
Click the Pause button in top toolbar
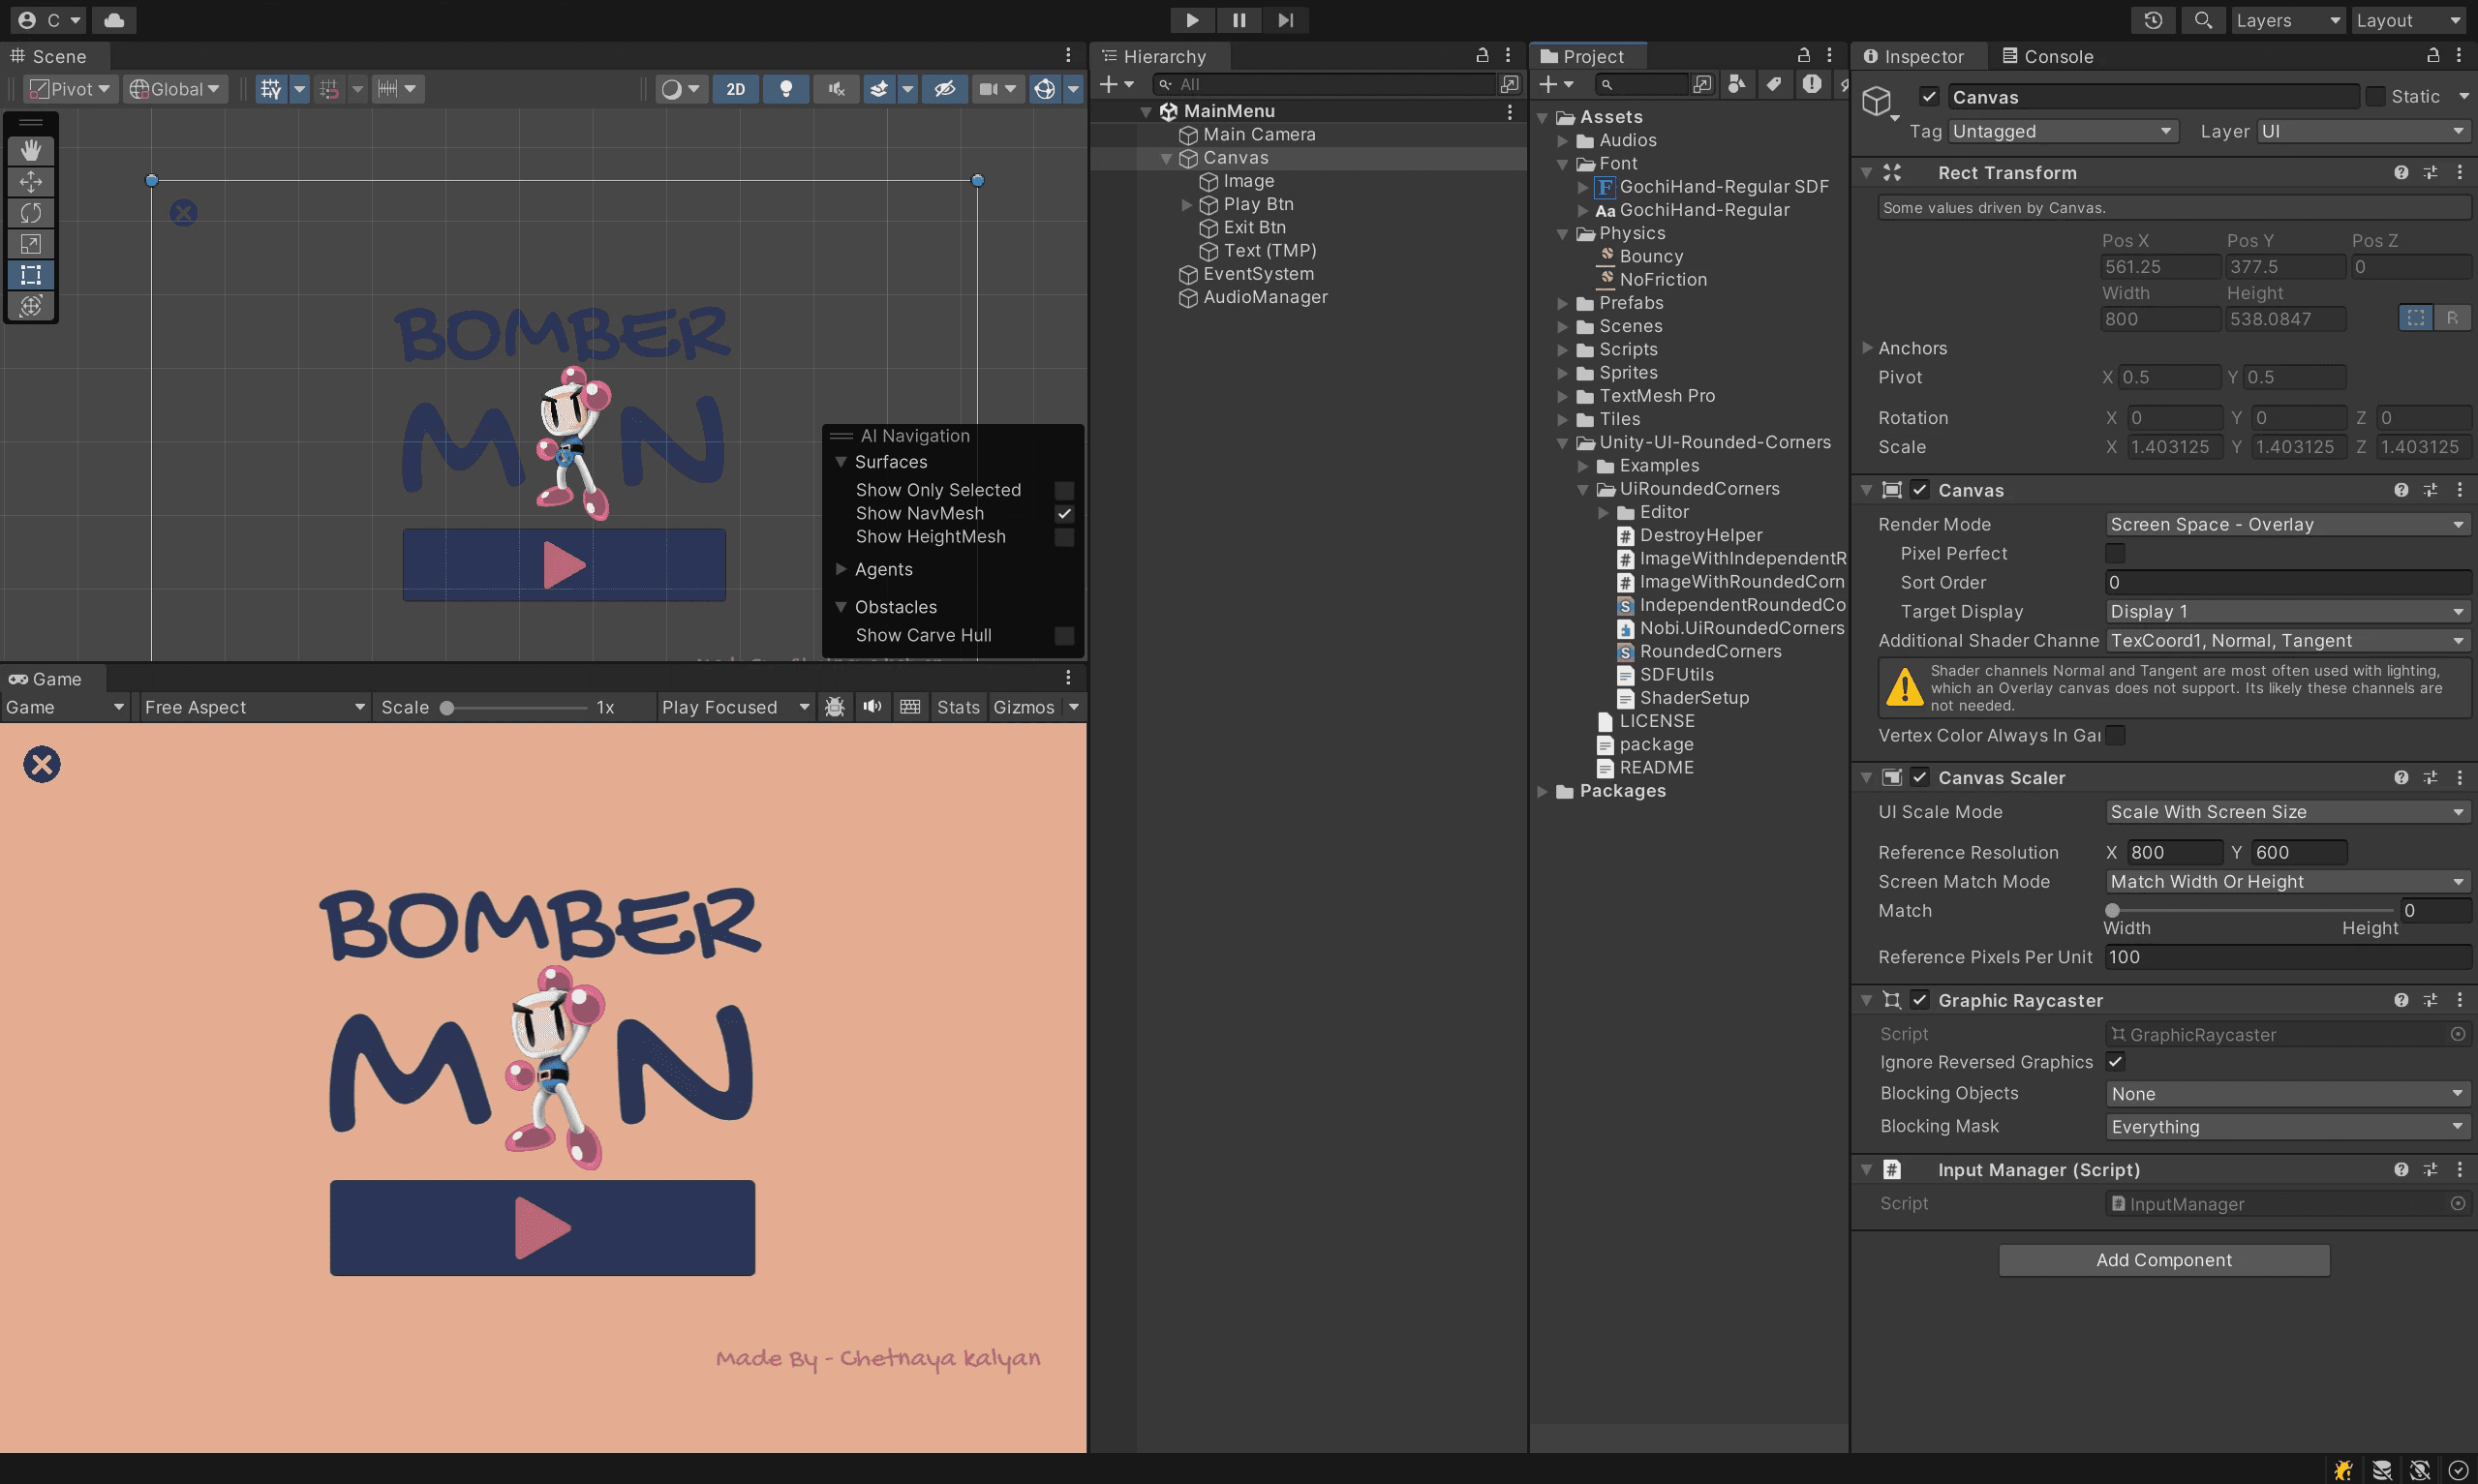[x=1239, y=20]
